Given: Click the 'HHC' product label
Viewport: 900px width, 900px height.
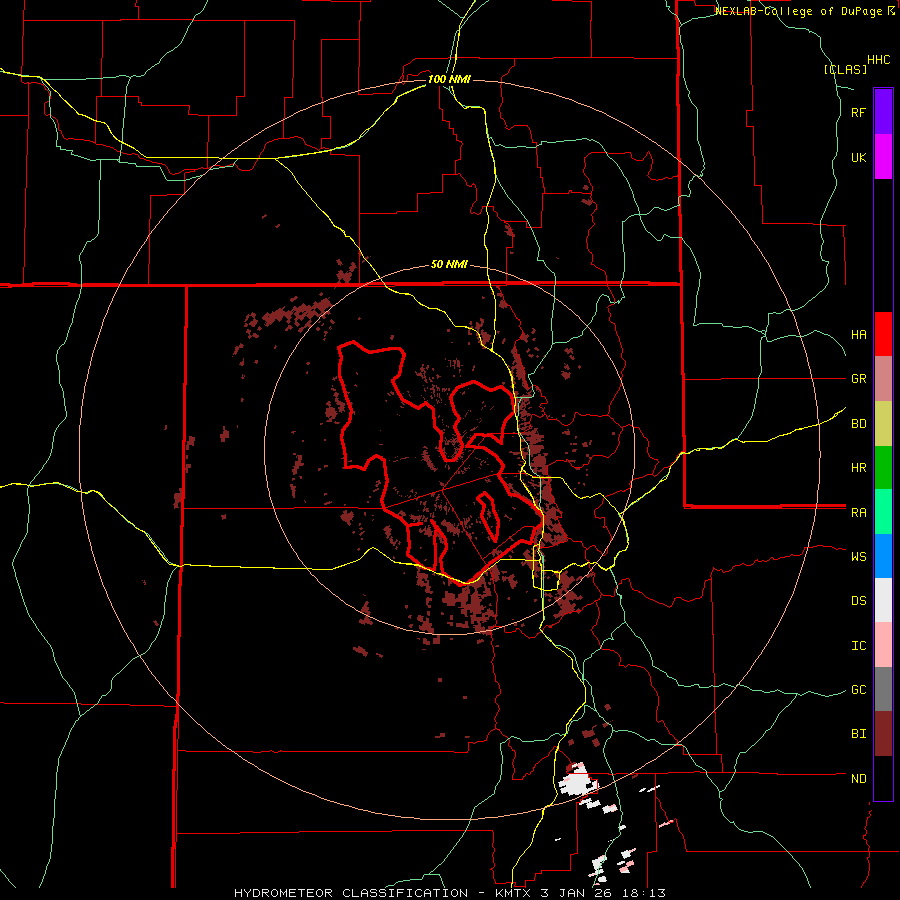Looking at the screenshot, I should 879,60.
